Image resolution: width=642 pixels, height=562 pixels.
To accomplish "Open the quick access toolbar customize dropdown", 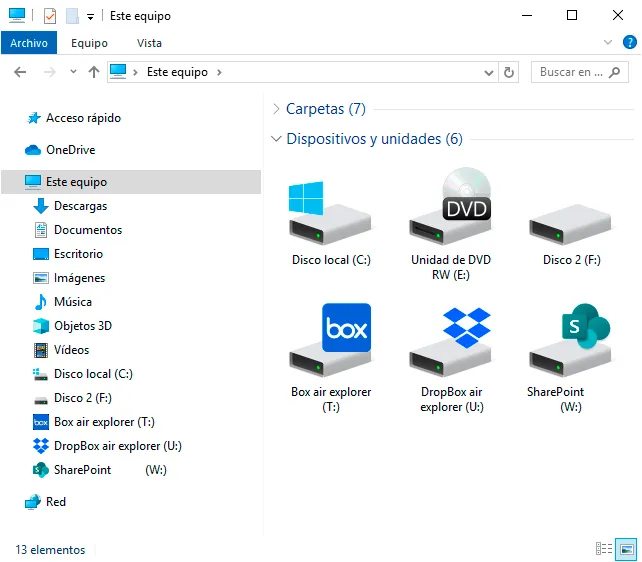I will pyautogui.click(x=90, y=17).
